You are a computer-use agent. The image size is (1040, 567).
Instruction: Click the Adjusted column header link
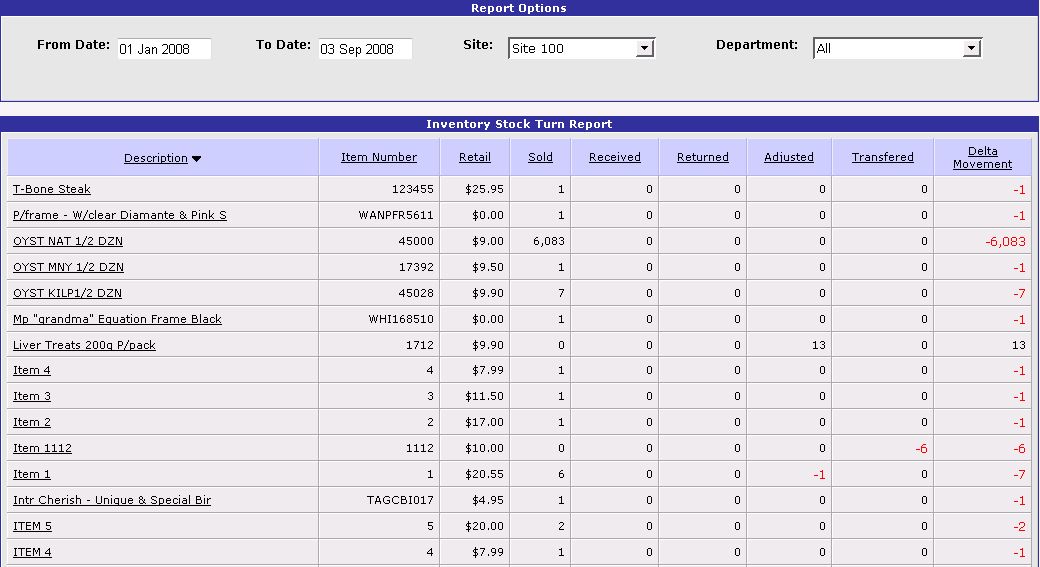click(x=788, y=158)
